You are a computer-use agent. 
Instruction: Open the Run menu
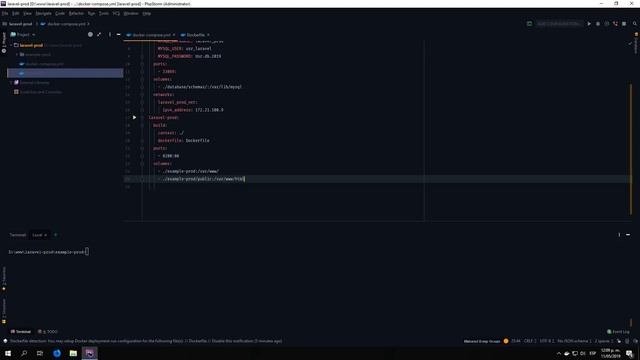pos(91,13)
